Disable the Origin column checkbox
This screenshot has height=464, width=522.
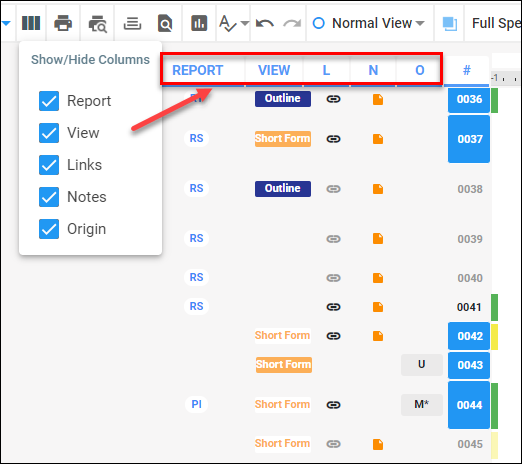point(49,229)
